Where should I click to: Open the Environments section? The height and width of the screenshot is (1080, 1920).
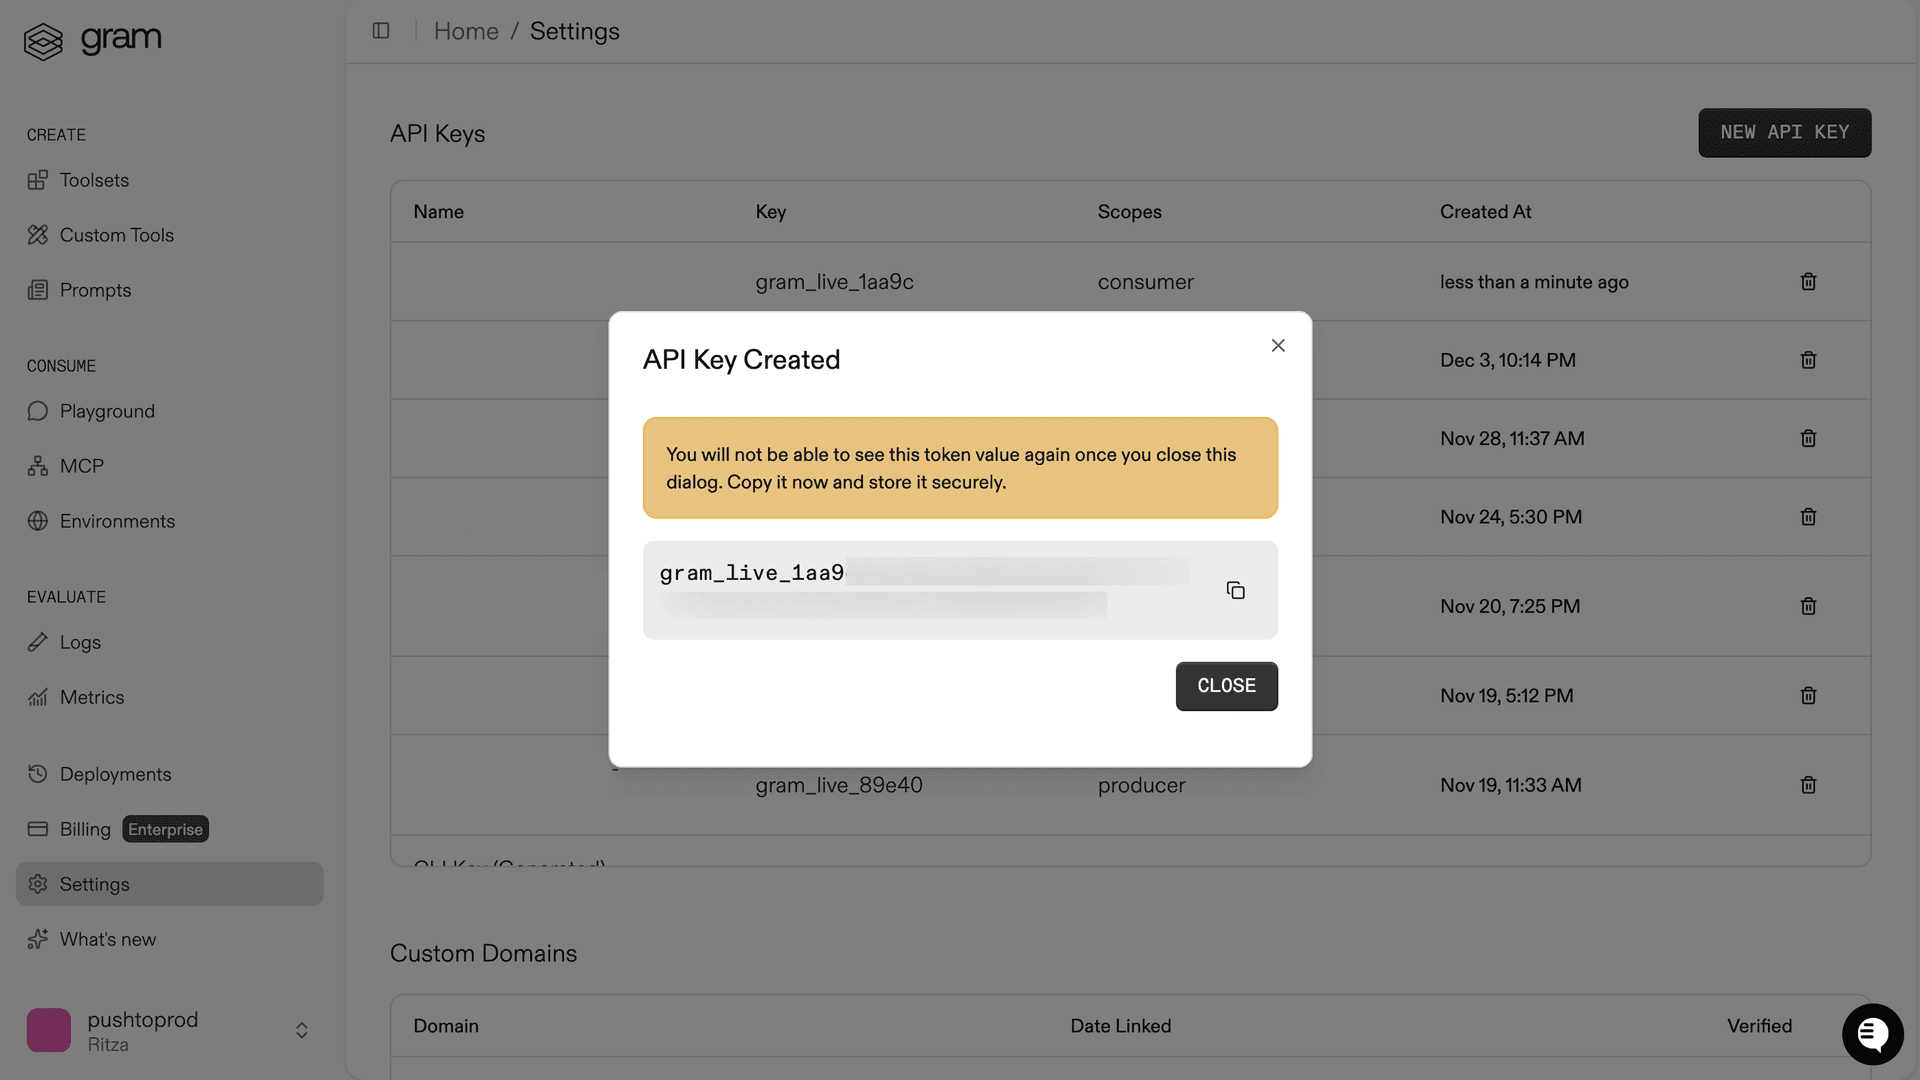point(117,521)
